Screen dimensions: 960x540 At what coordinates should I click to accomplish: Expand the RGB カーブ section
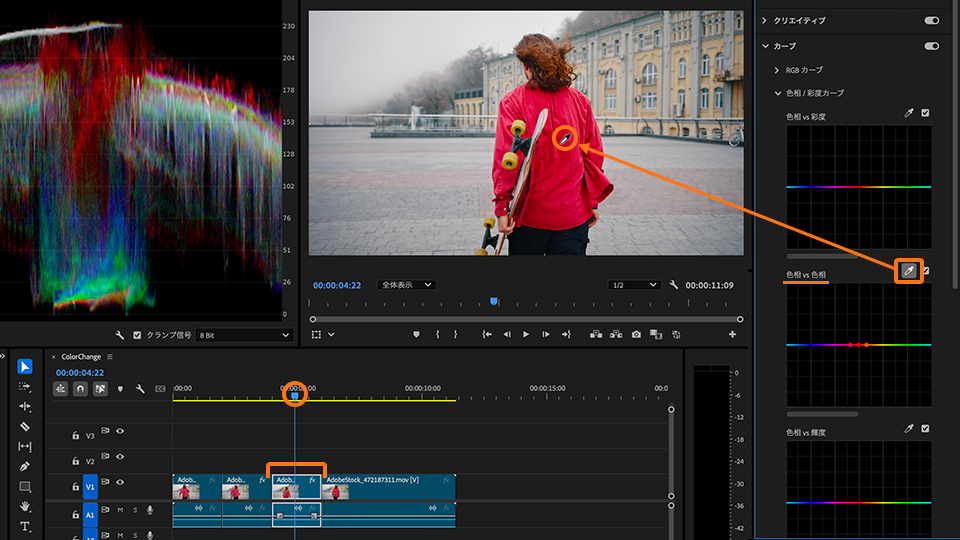point(778,70)
